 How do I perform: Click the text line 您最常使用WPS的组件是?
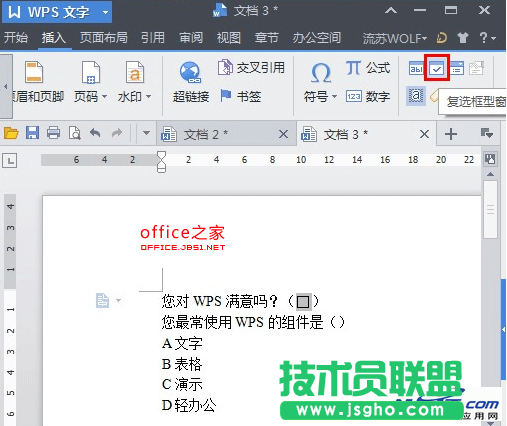pyautogui.click(x=253, y=322)
